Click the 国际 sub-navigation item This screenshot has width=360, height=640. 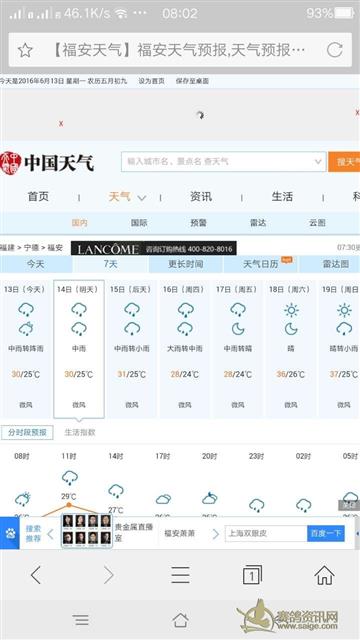[x=139, y=223]
